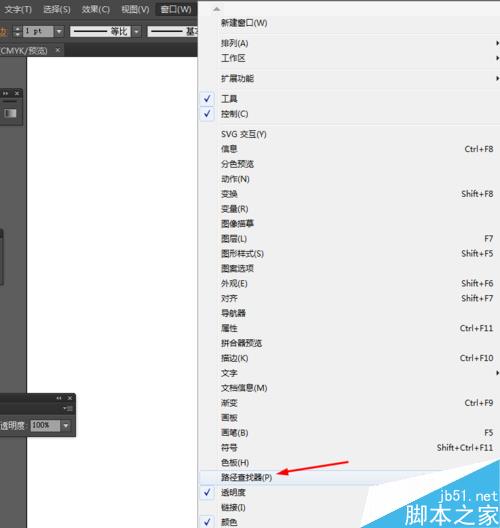Open the 等比 width profile dropdown
The height and width of the screenshot is (528, 500).
tap(136, 32)
